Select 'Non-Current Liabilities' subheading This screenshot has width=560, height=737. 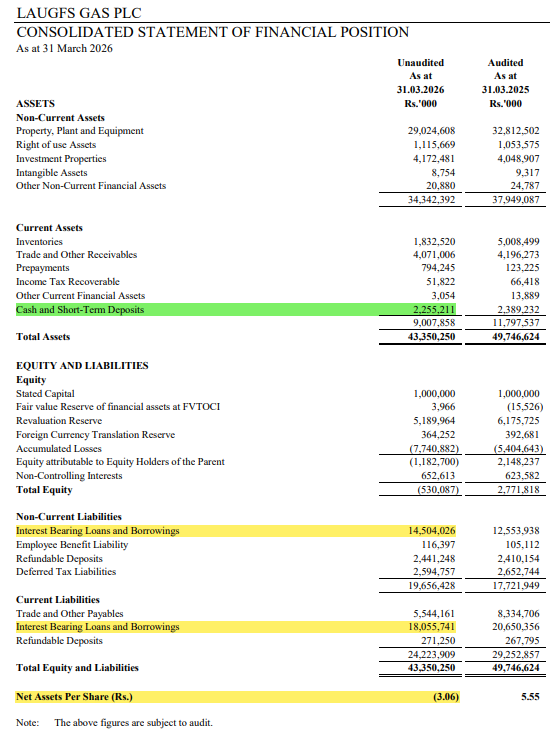tap(69, 517)
